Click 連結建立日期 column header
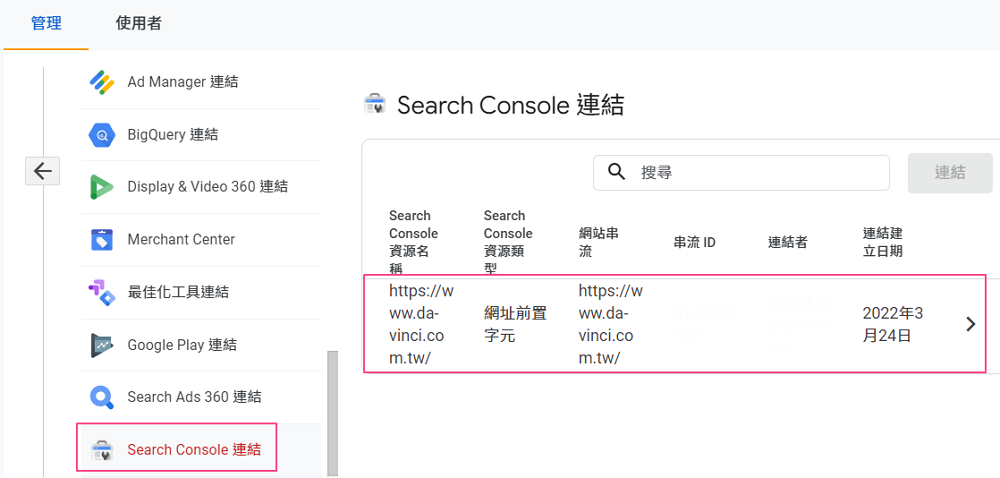Viewport: 1000px width, 478px height. click(883, 242)
